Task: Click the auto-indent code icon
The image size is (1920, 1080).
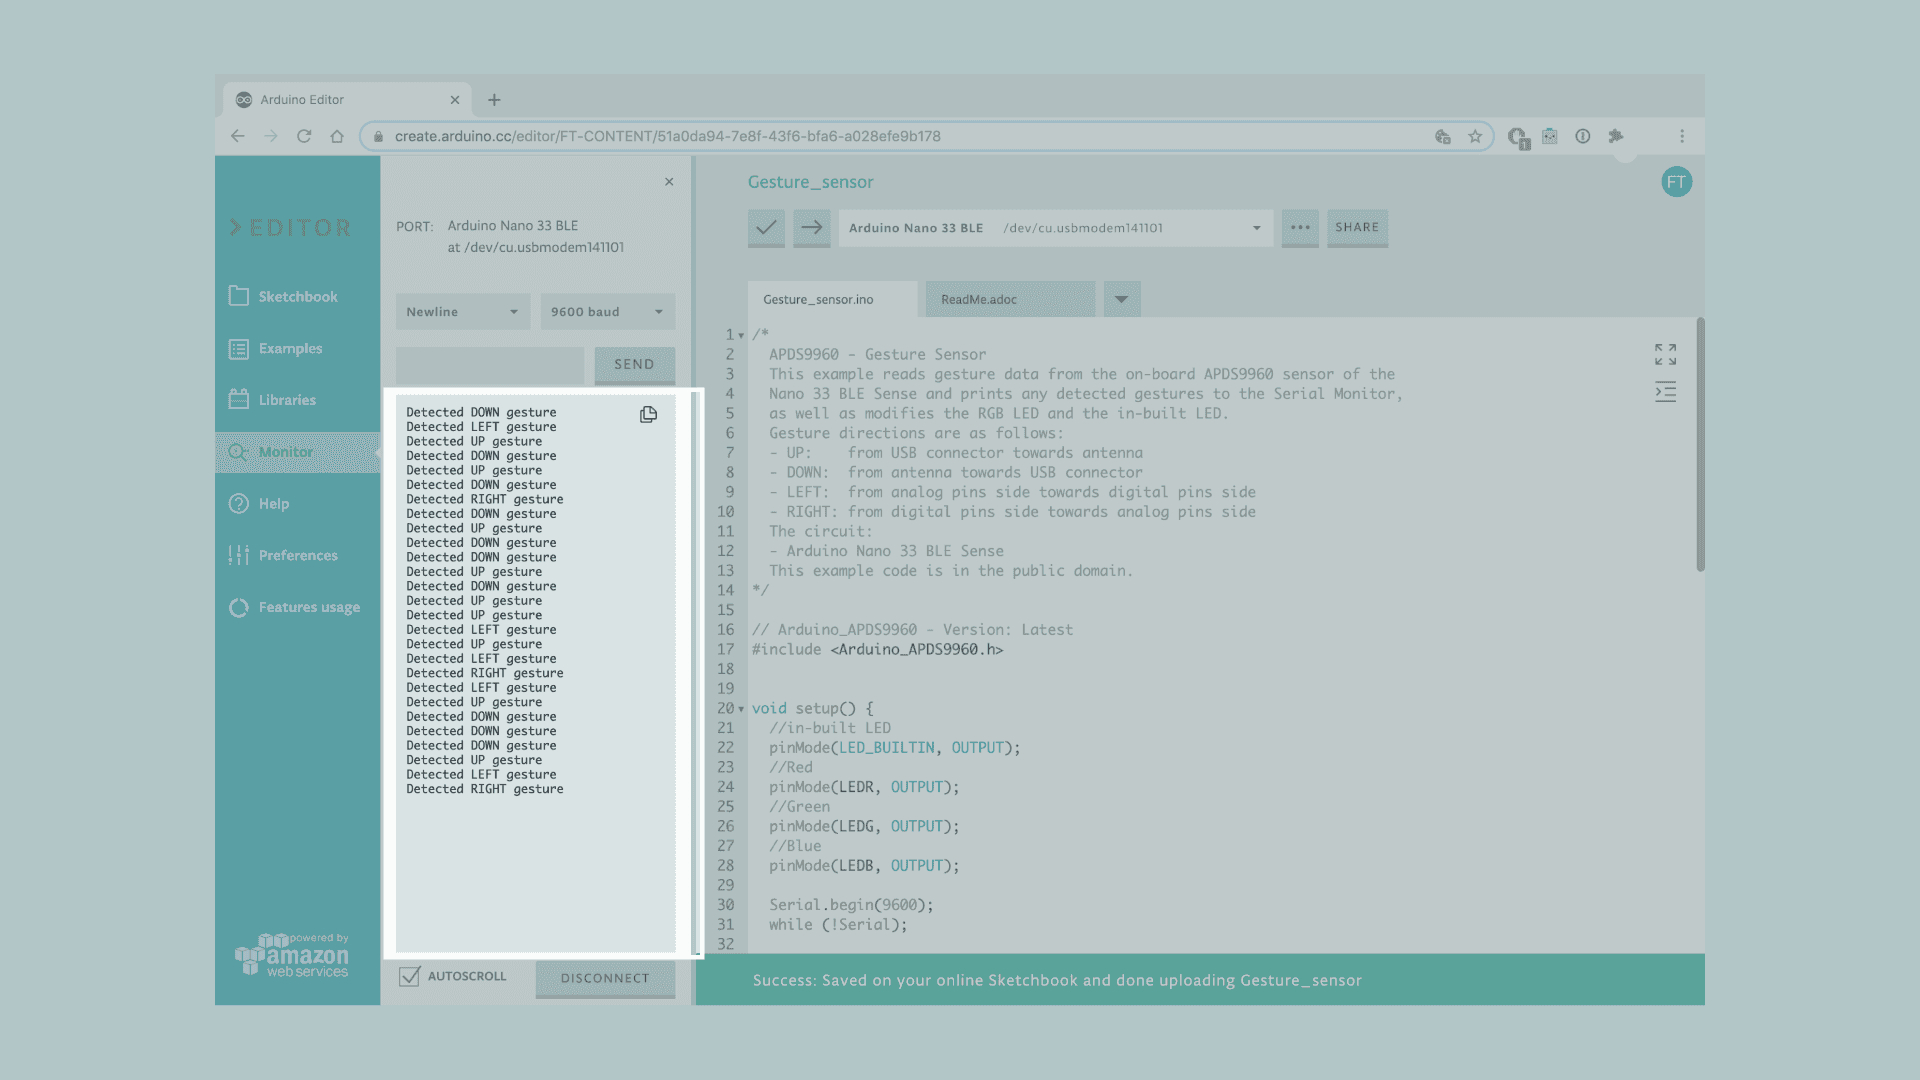Action: tap(1665, 392)
